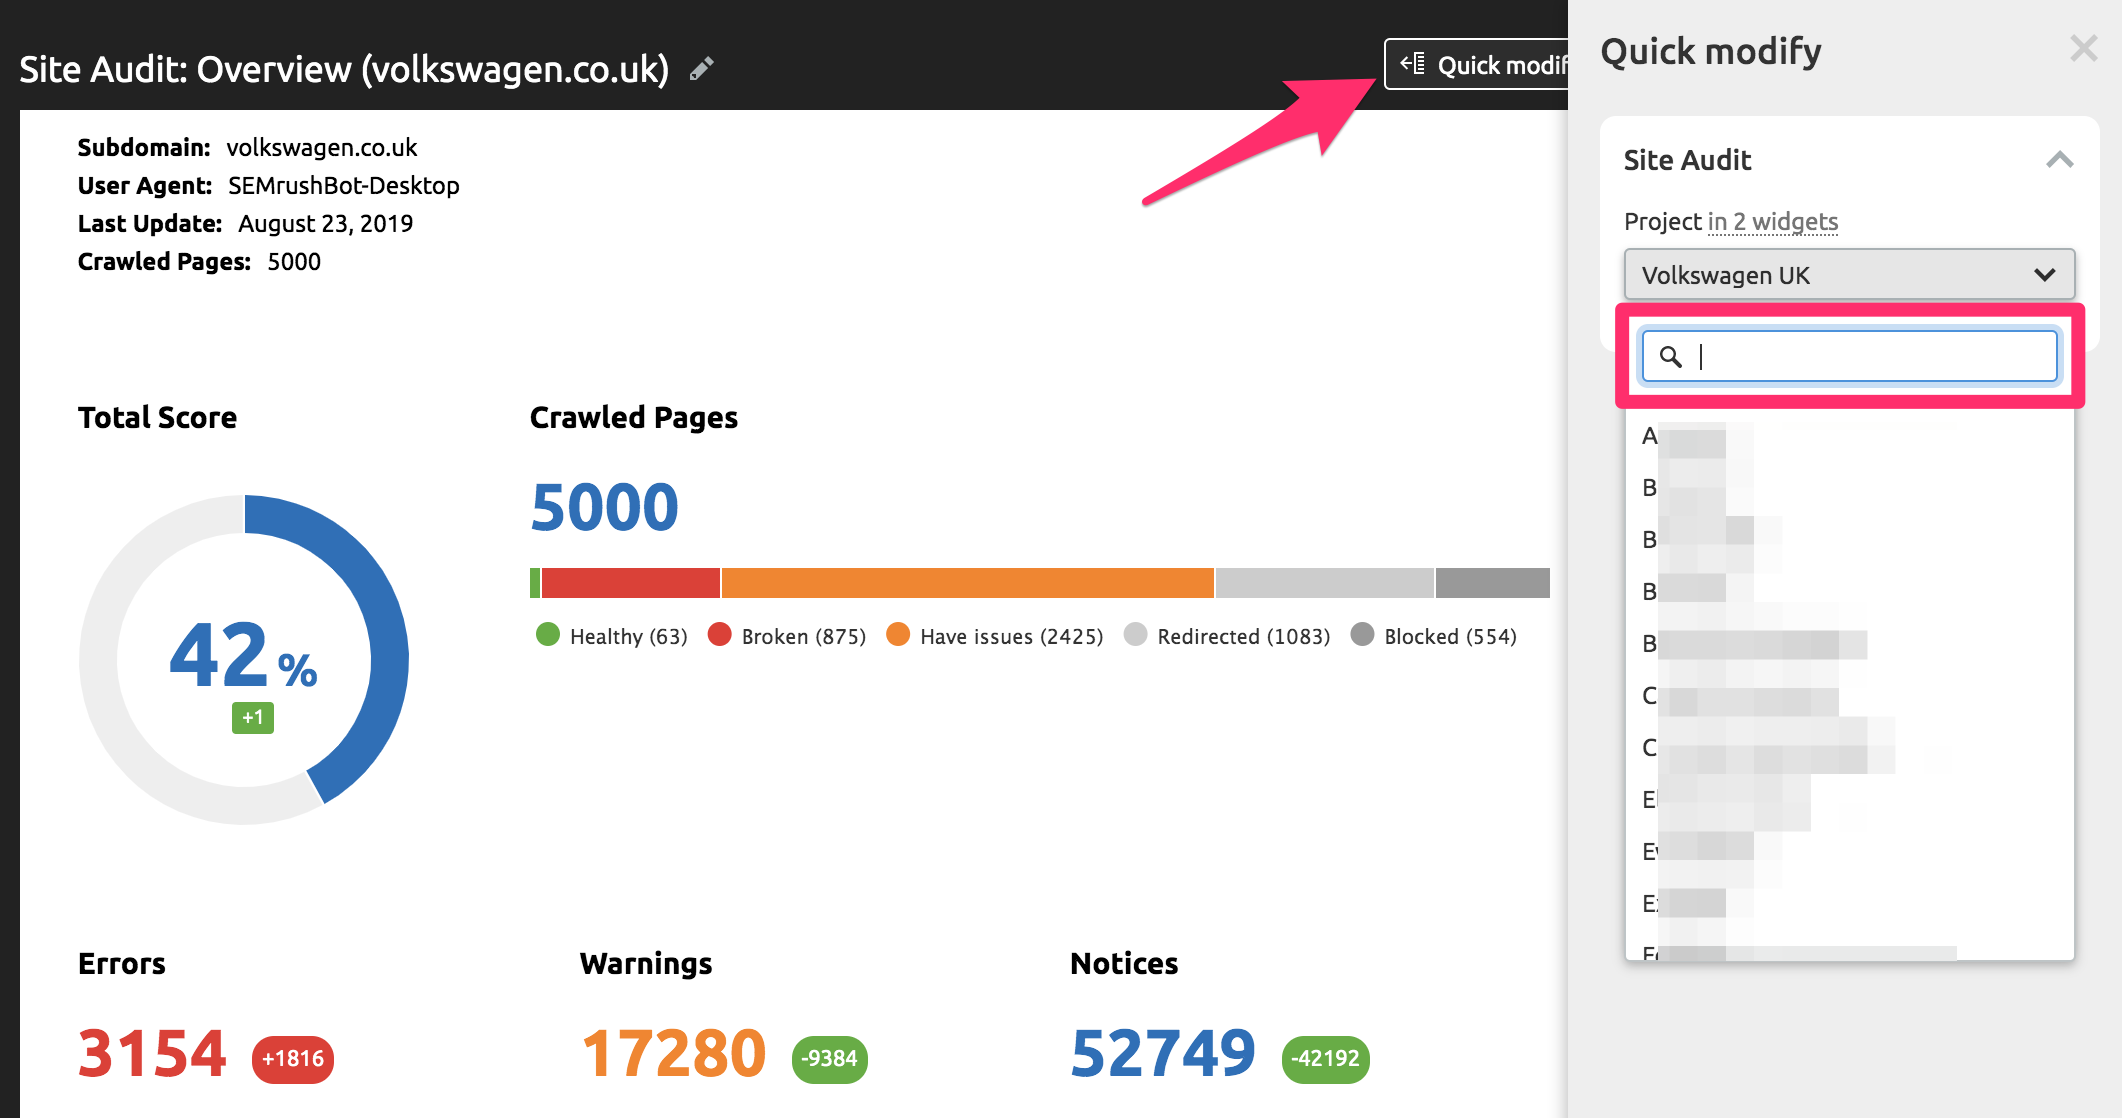Image resolution: width=2122 pixels, height=1118 pixels.
Task: Click the +1816 errors change badge
Action: tap(293, 1059)
